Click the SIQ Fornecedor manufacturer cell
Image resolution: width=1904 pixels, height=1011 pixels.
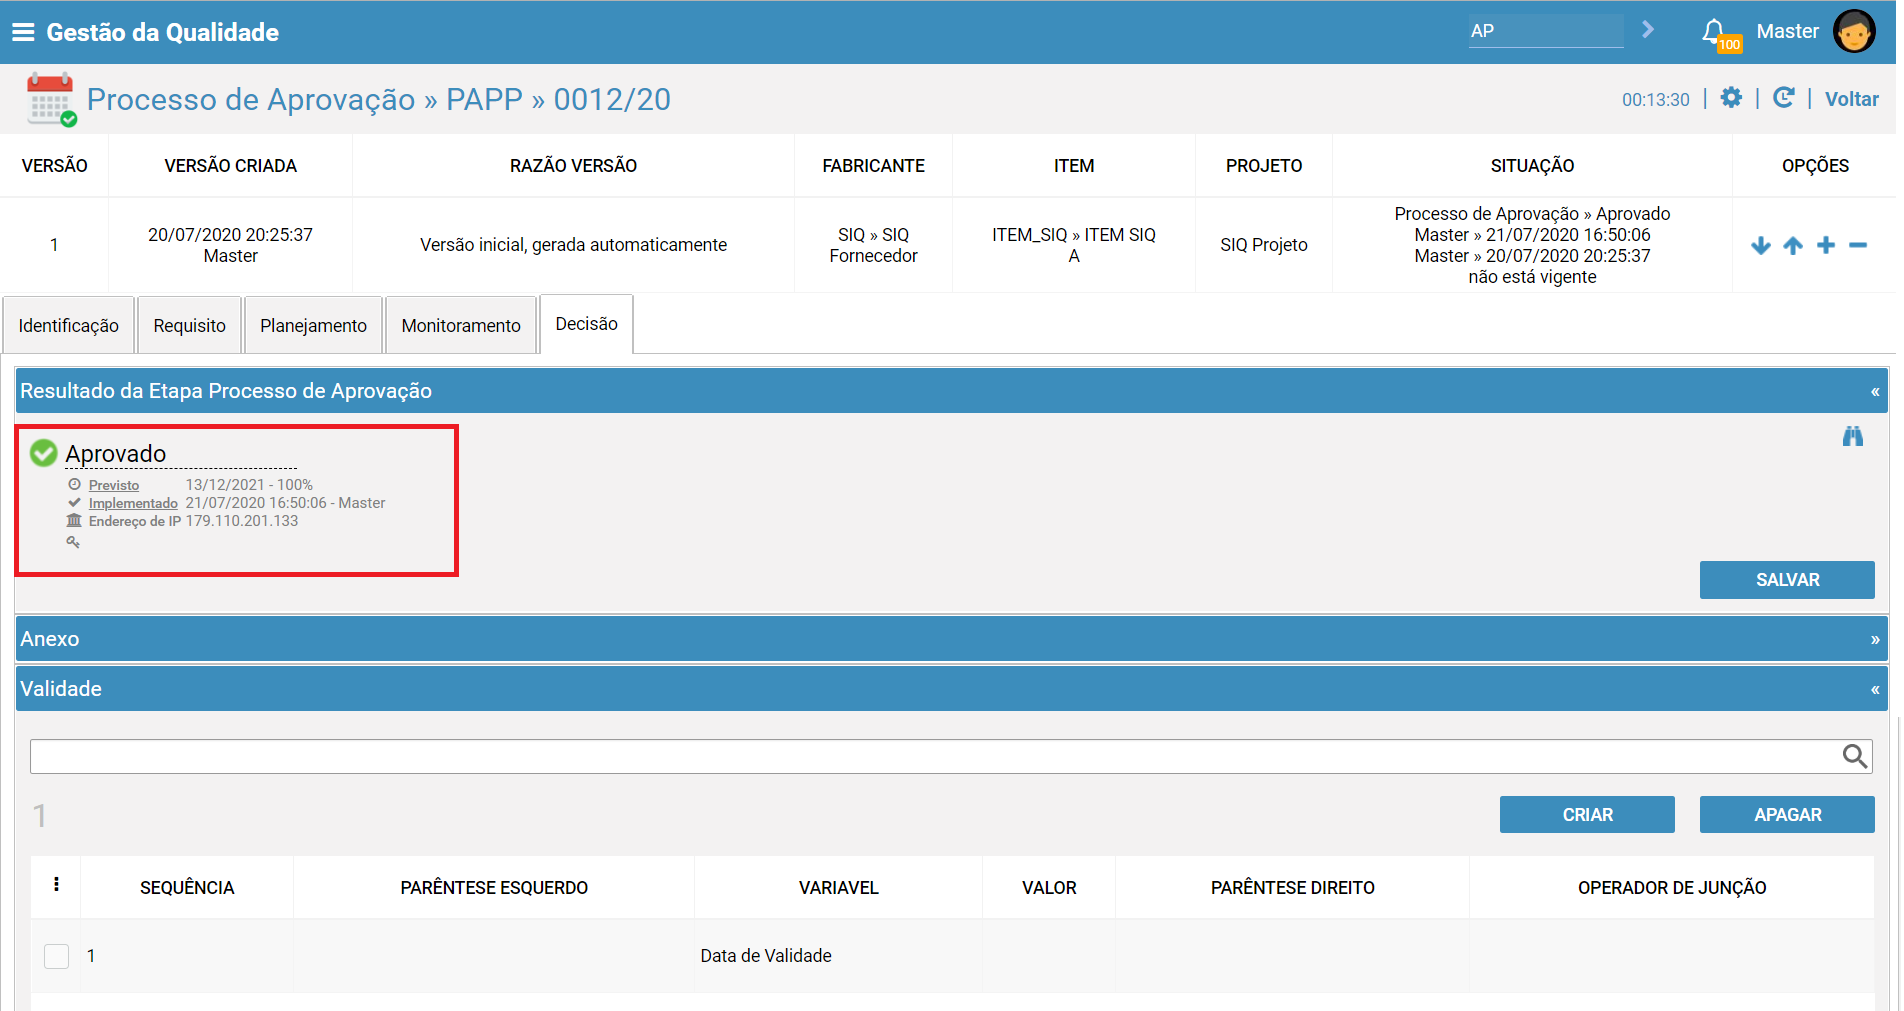873,245
